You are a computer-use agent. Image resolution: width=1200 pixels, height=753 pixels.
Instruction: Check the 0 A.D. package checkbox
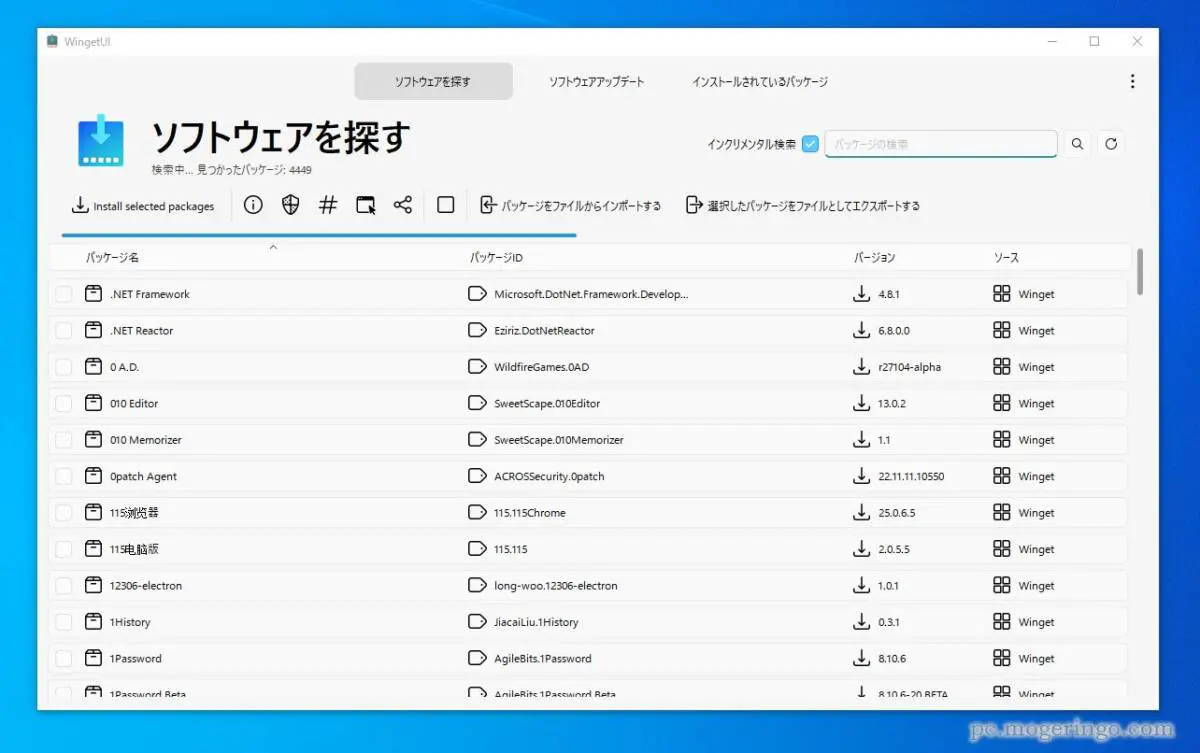pyautogui.click(x=64, y=367)
